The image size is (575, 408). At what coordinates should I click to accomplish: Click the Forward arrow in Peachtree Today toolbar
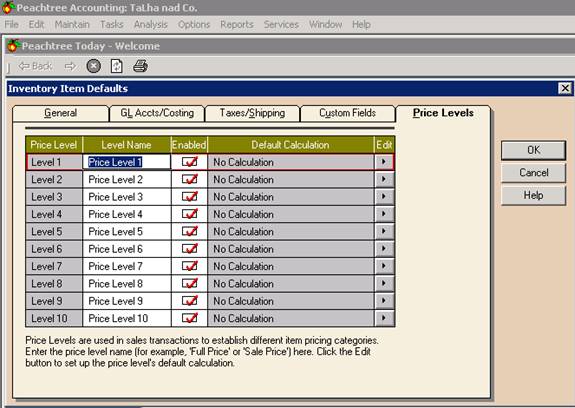click(x=70, y=66)
